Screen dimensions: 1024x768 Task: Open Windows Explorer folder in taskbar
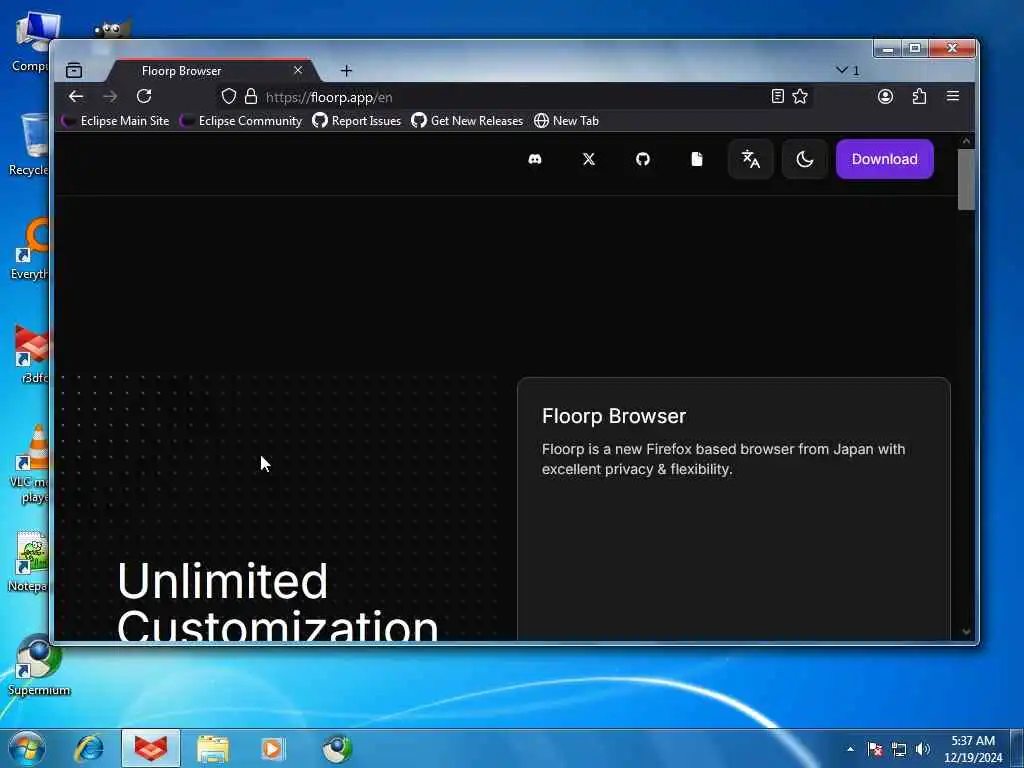213,748
